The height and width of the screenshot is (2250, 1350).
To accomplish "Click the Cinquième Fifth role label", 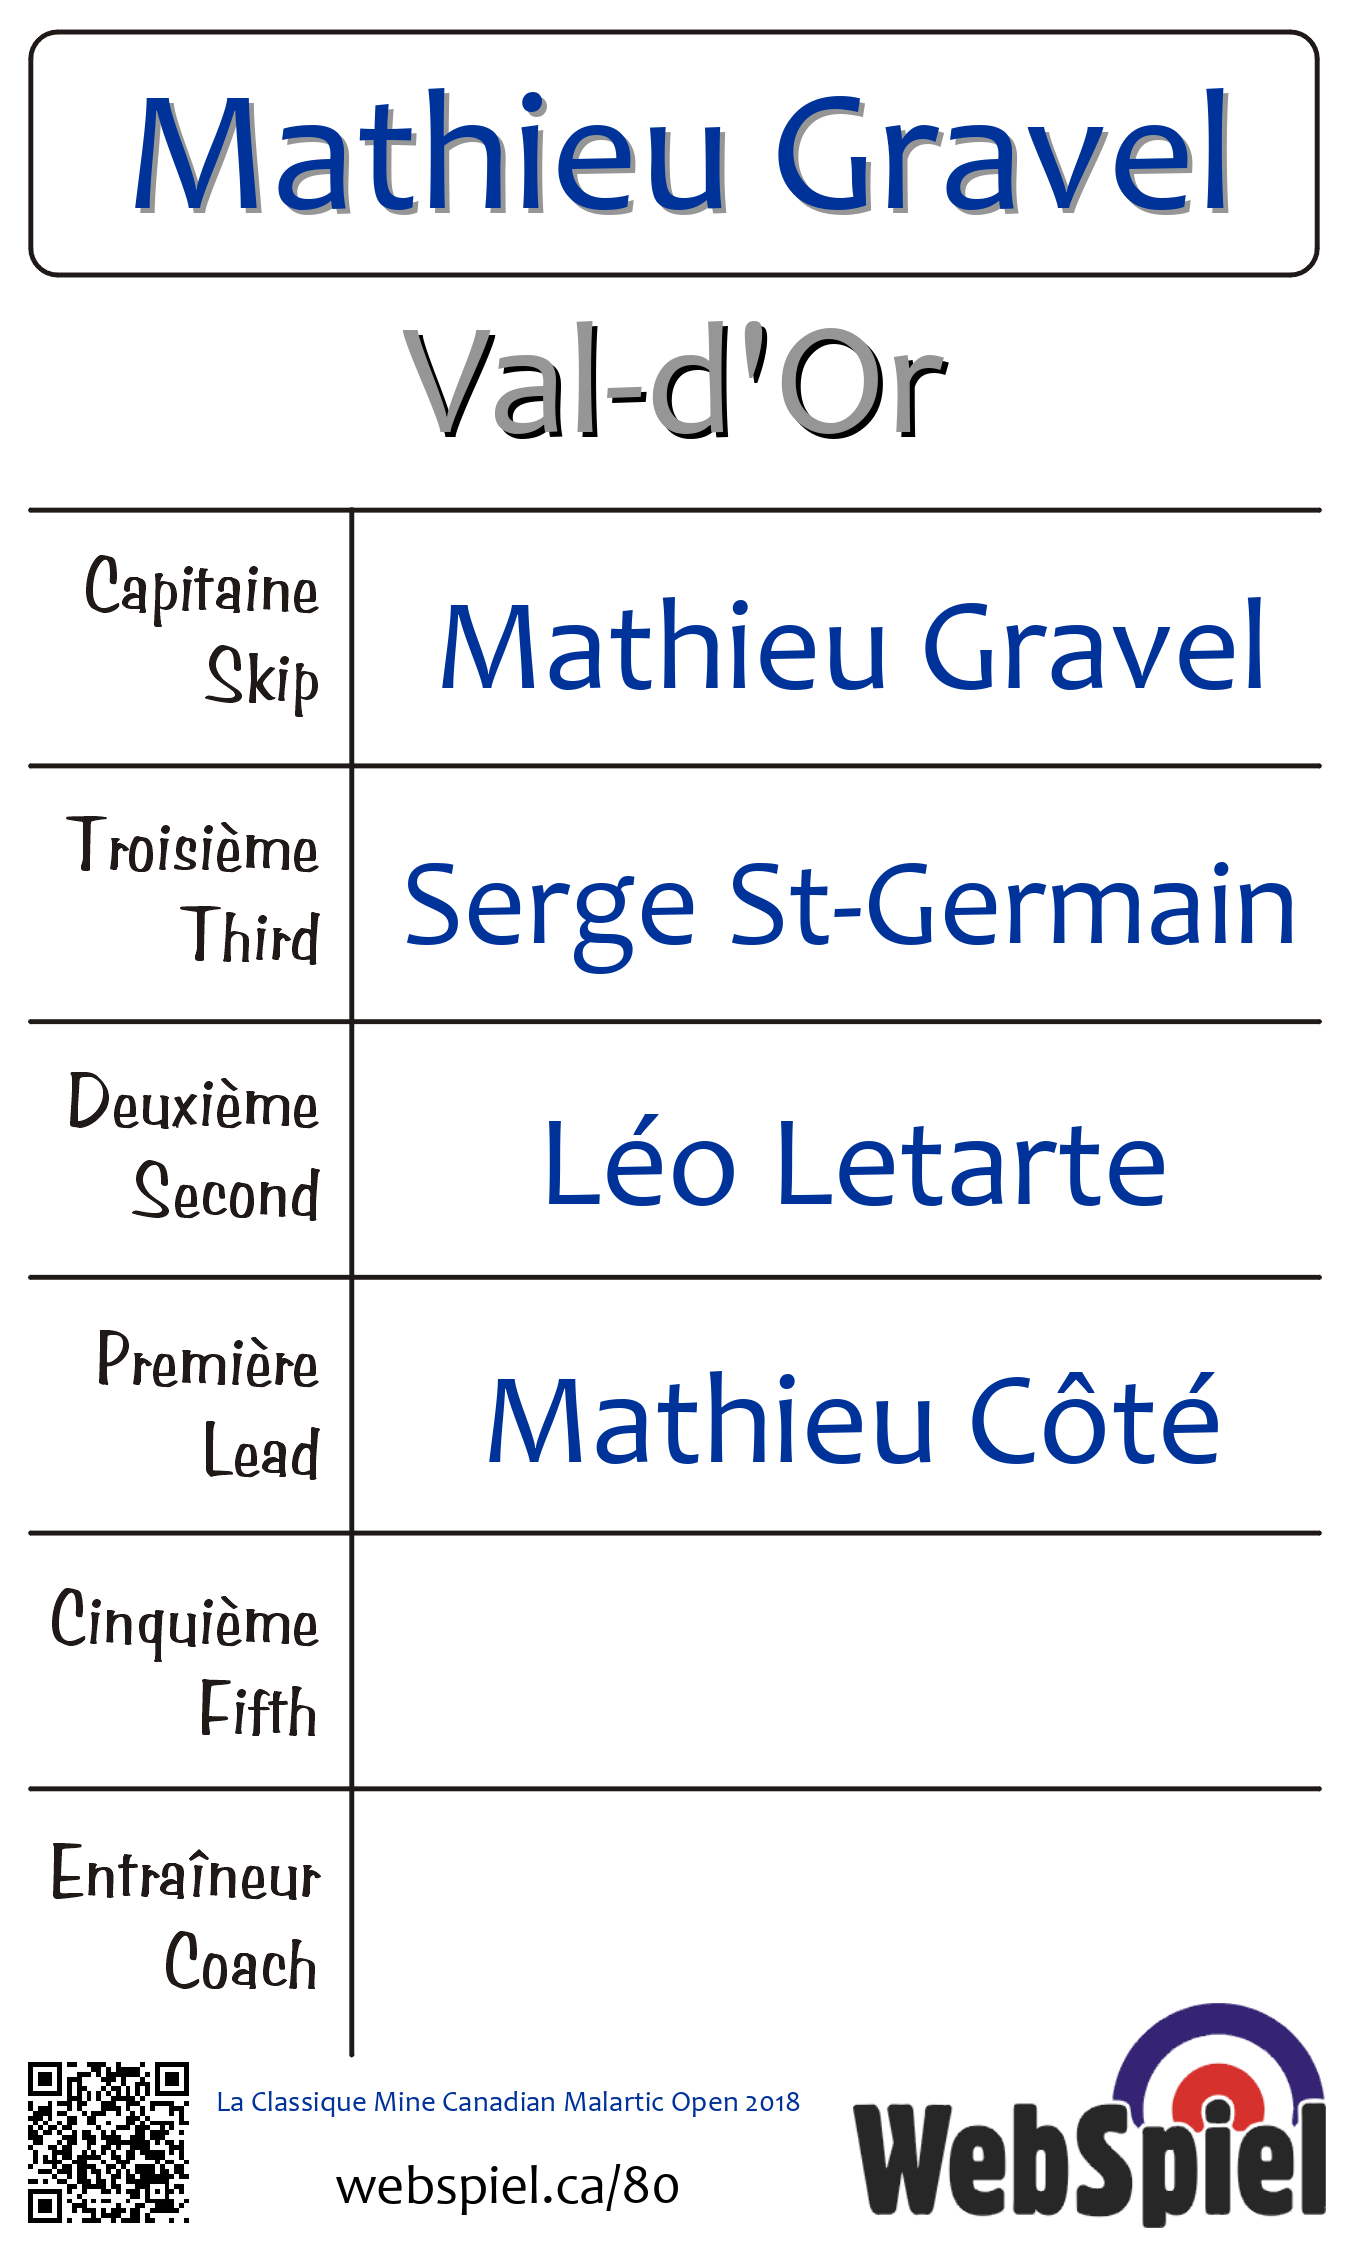I will [x=186, y=1662].
